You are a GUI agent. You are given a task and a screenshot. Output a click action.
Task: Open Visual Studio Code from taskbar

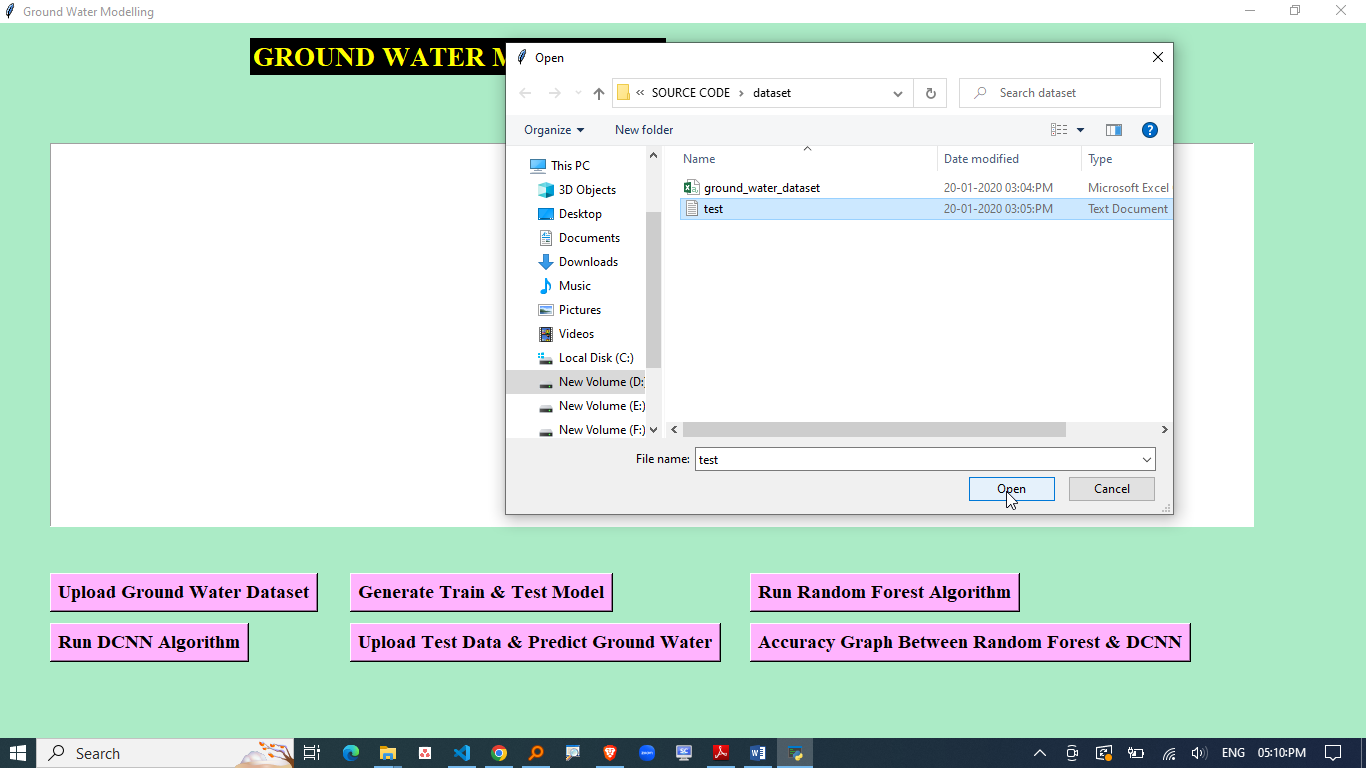click(x=462, y=753)
